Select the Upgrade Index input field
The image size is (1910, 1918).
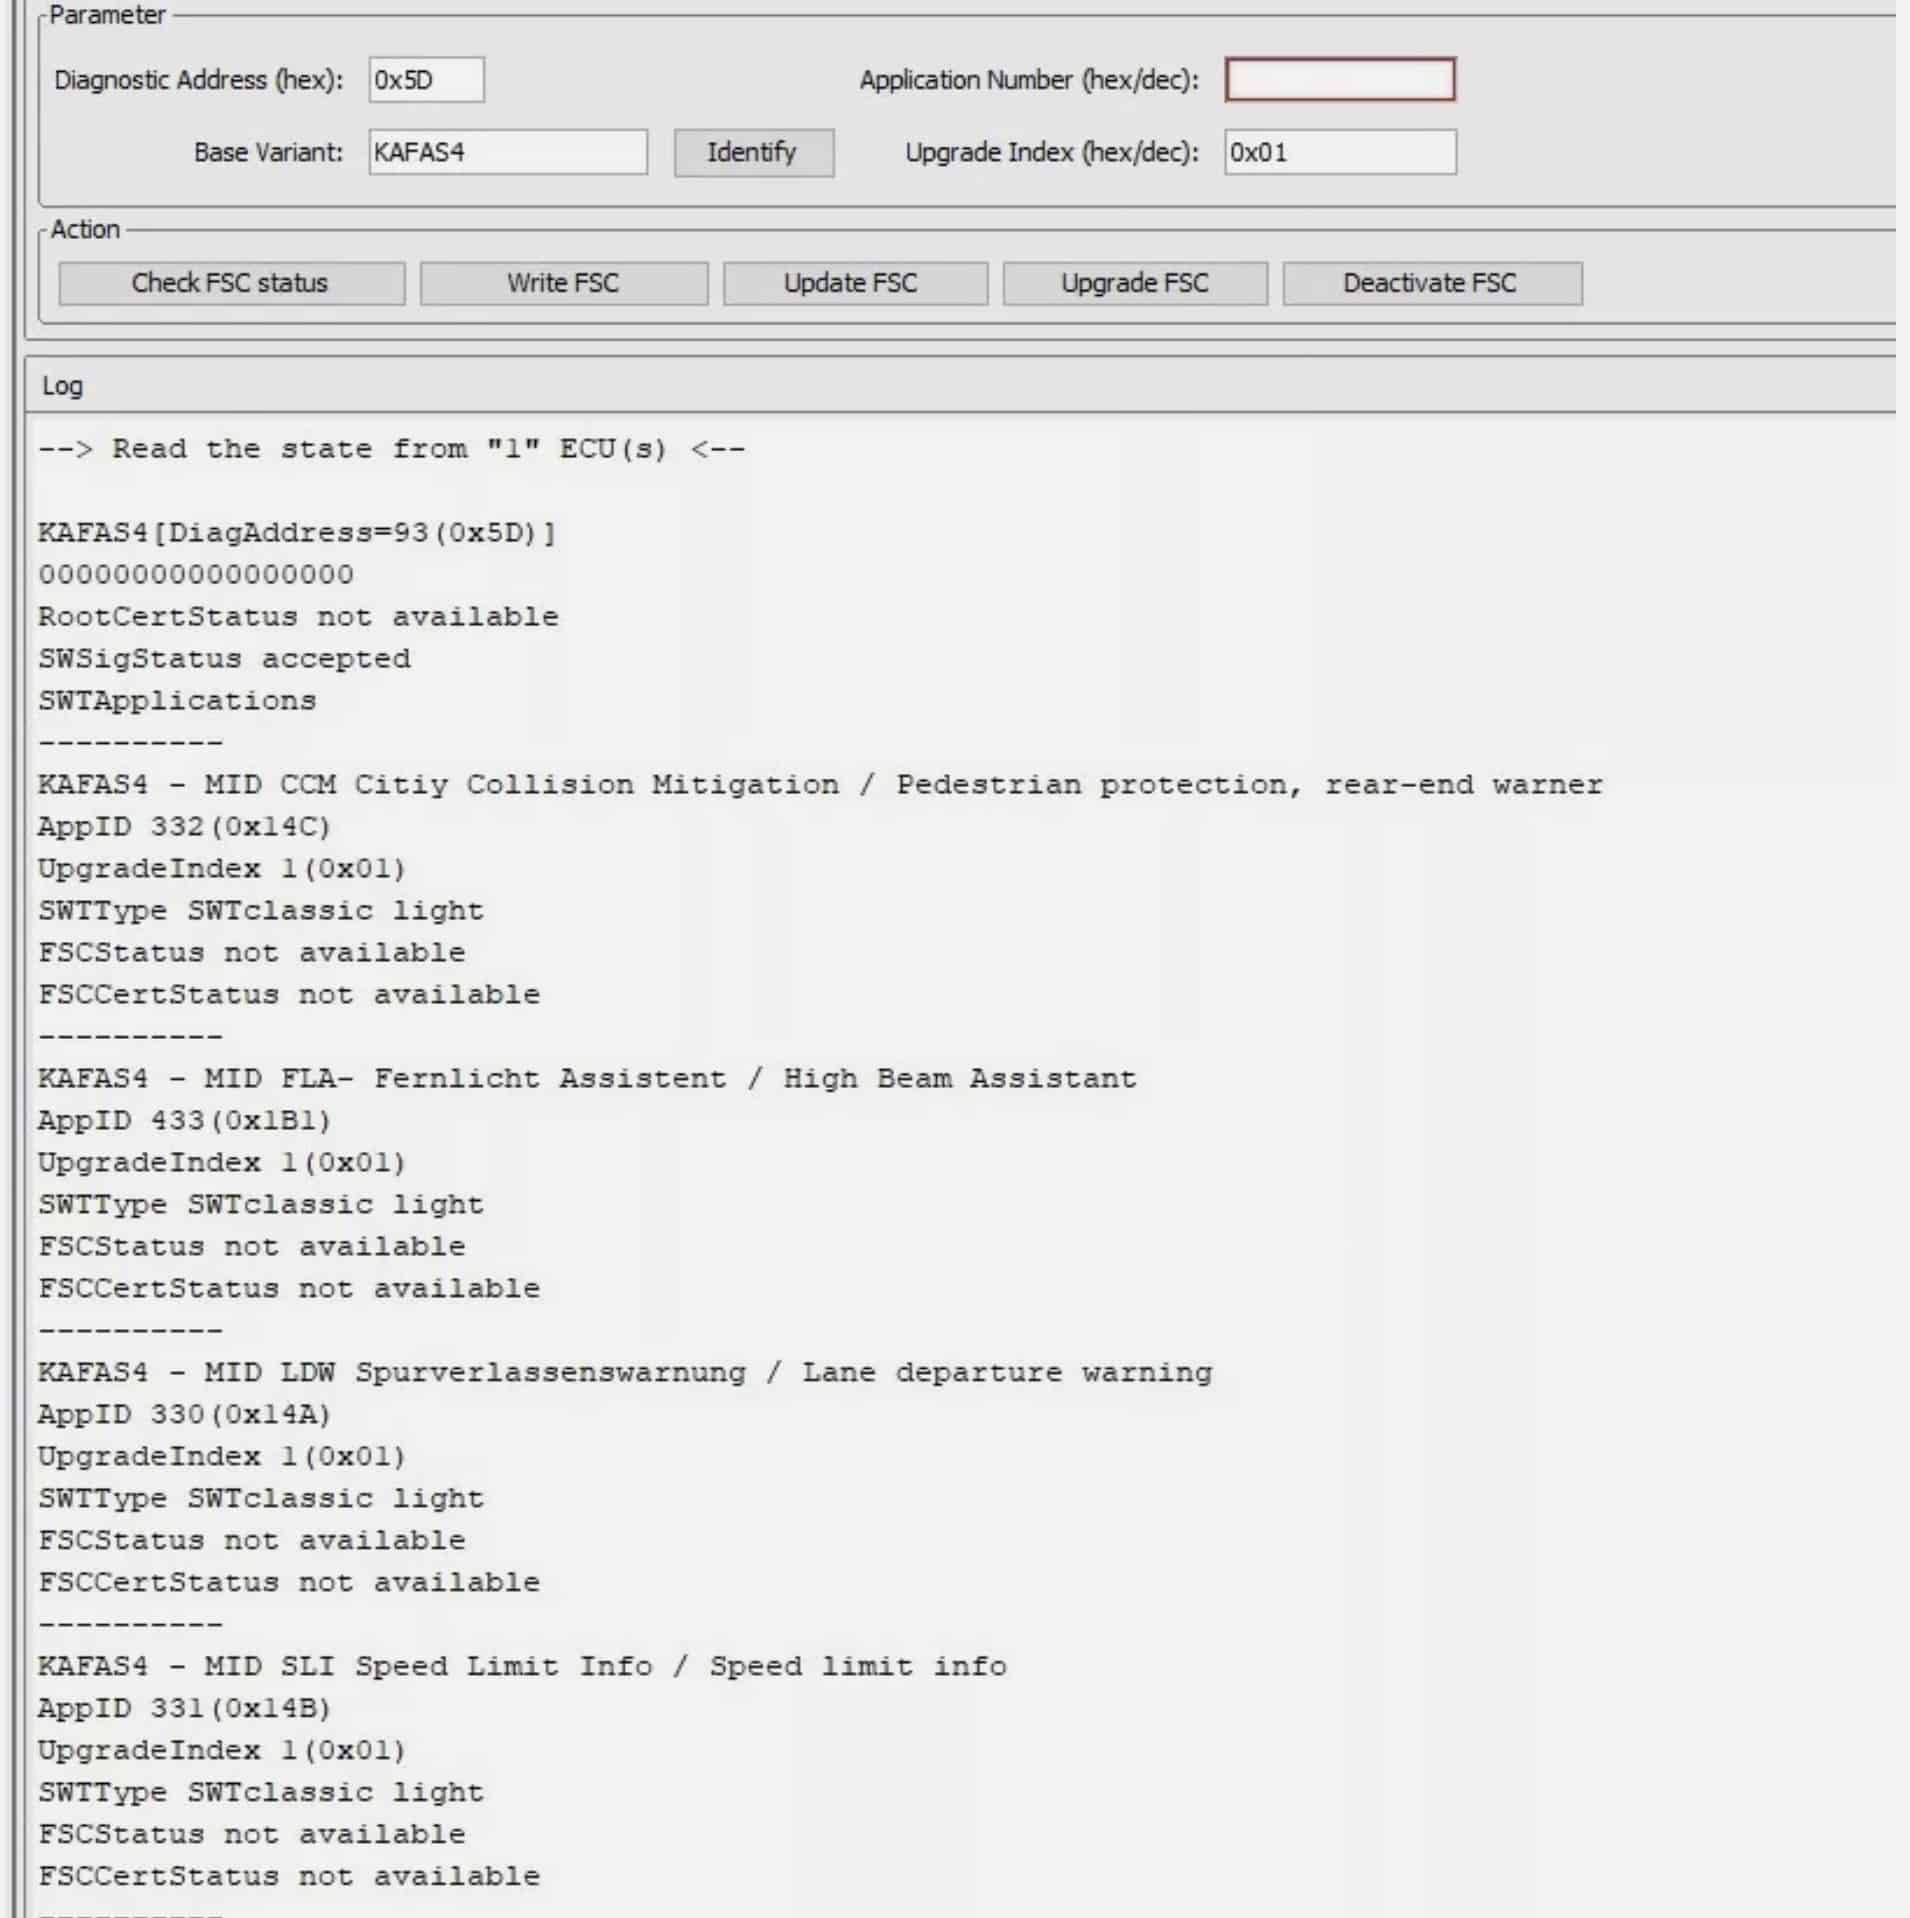pos(1339,152)
